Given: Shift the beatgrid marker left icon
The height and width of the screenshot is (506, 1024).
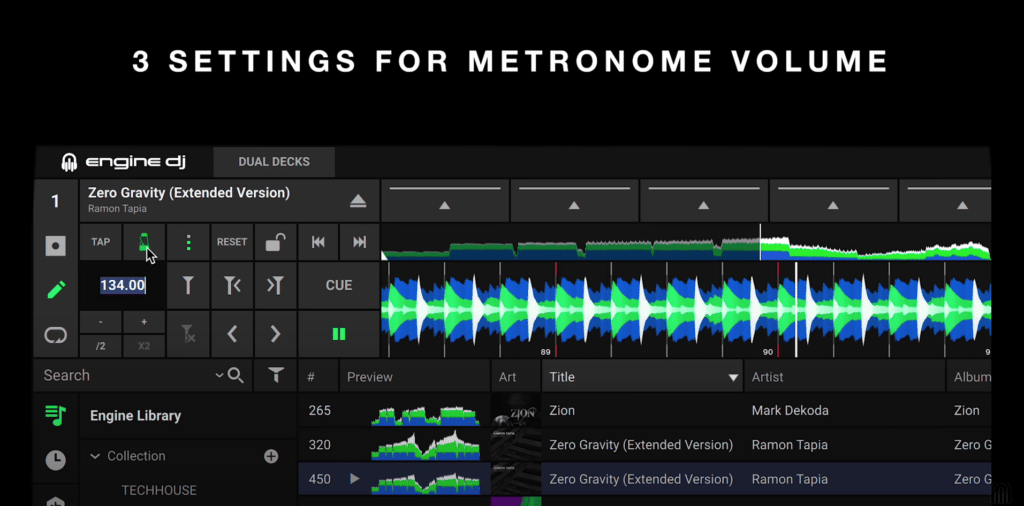Looking at the screenshot, I should point(232,285).
